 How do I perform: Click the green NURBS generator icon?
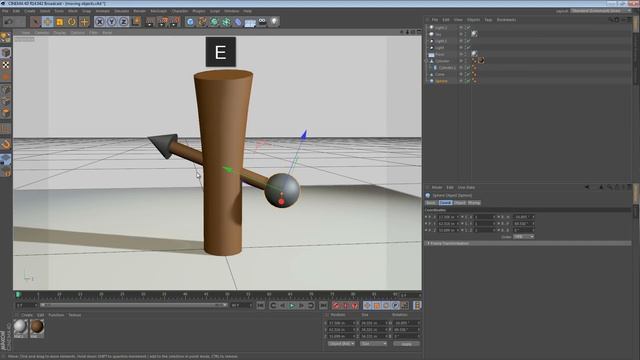[x=214, y=22]
